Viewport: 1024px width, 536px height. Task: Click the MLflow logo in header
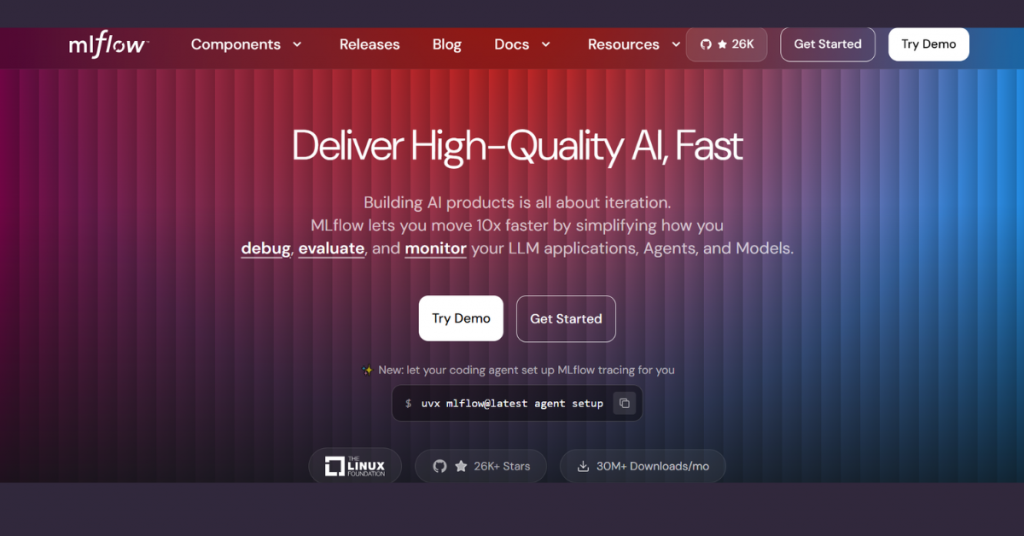pyautogui.click(x=108, y=44)
